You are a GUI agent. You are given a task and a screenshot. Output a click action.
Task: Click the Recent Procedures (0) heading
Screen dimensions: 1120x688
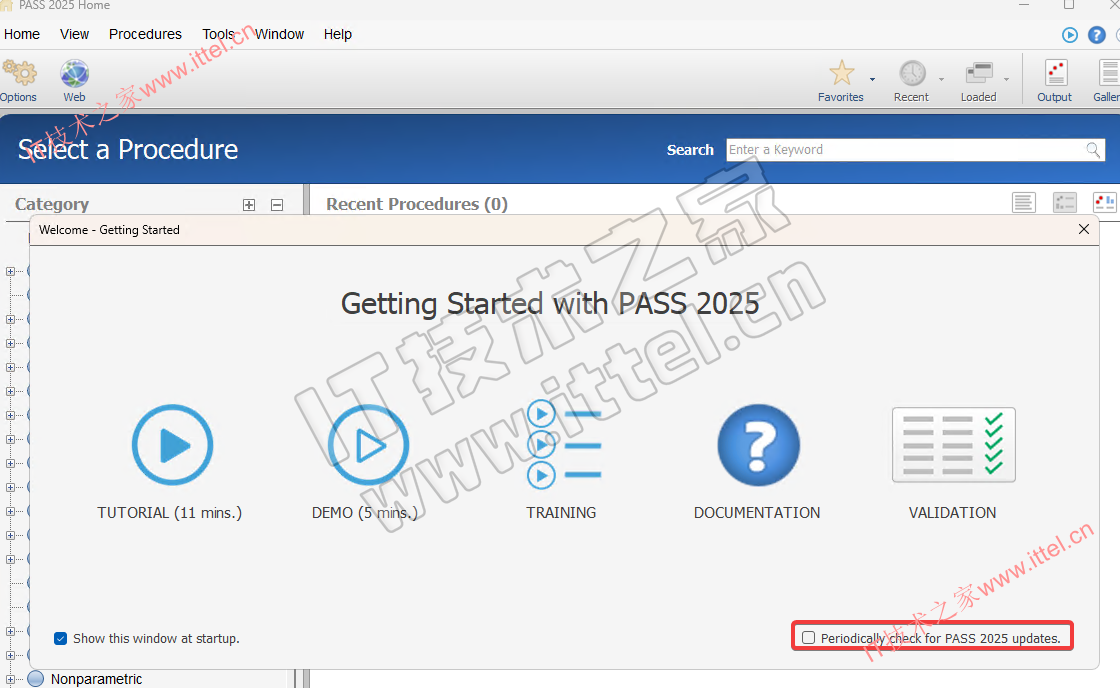(x=417, y=204)
